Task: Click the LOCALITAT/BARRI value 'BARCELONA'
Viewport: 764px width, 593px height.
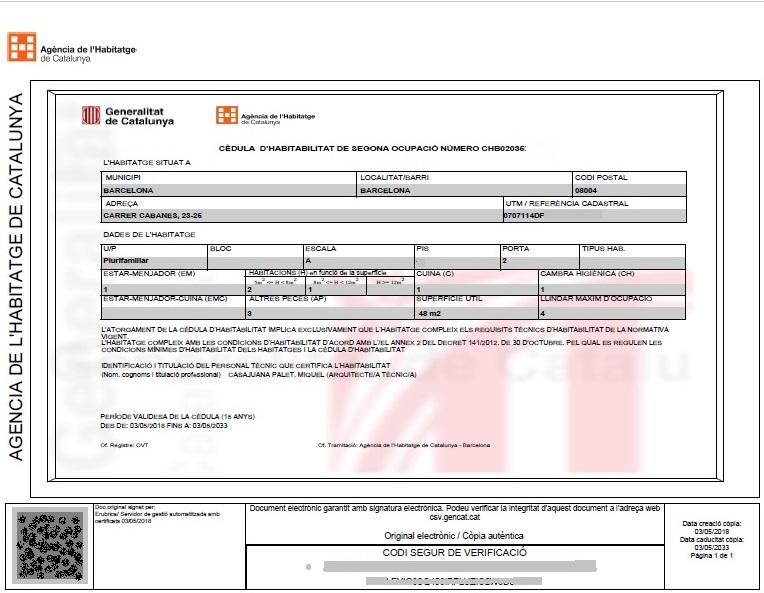Action: click(385, 190)
